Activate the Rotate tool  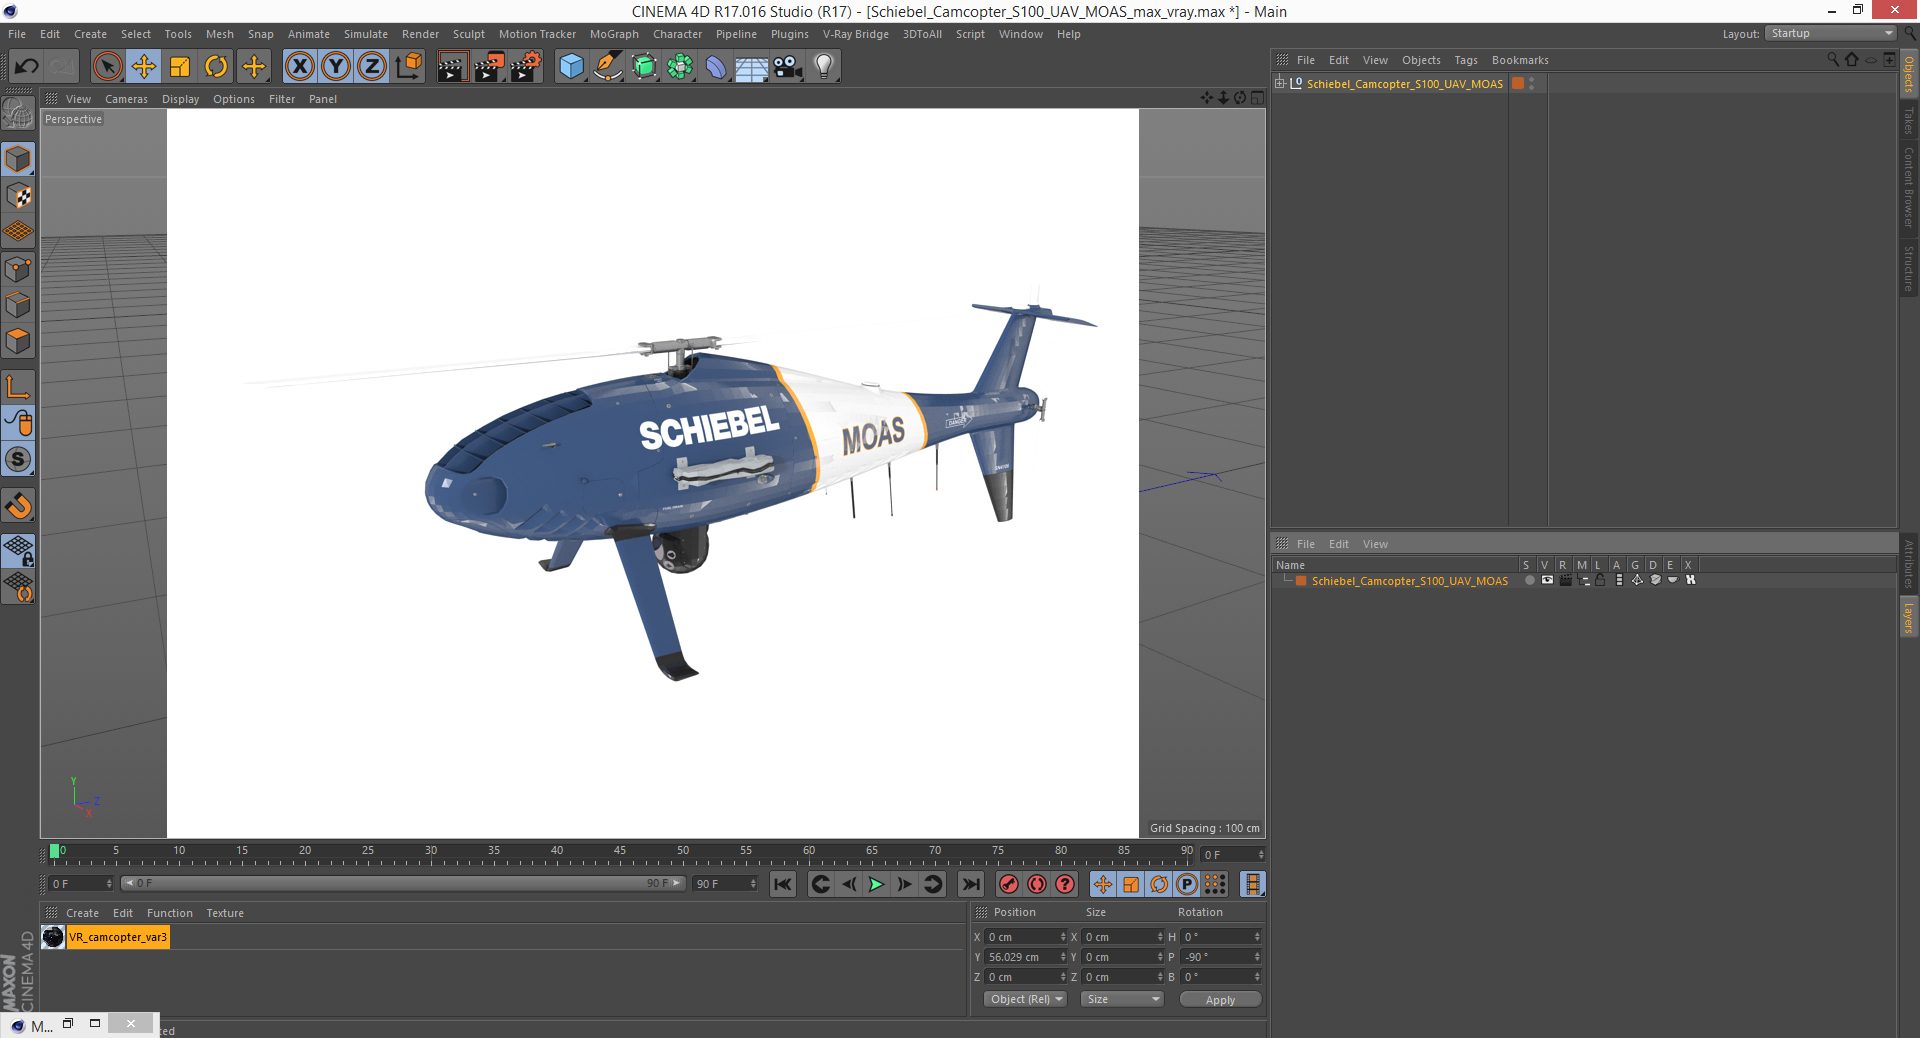click(216, 67)
